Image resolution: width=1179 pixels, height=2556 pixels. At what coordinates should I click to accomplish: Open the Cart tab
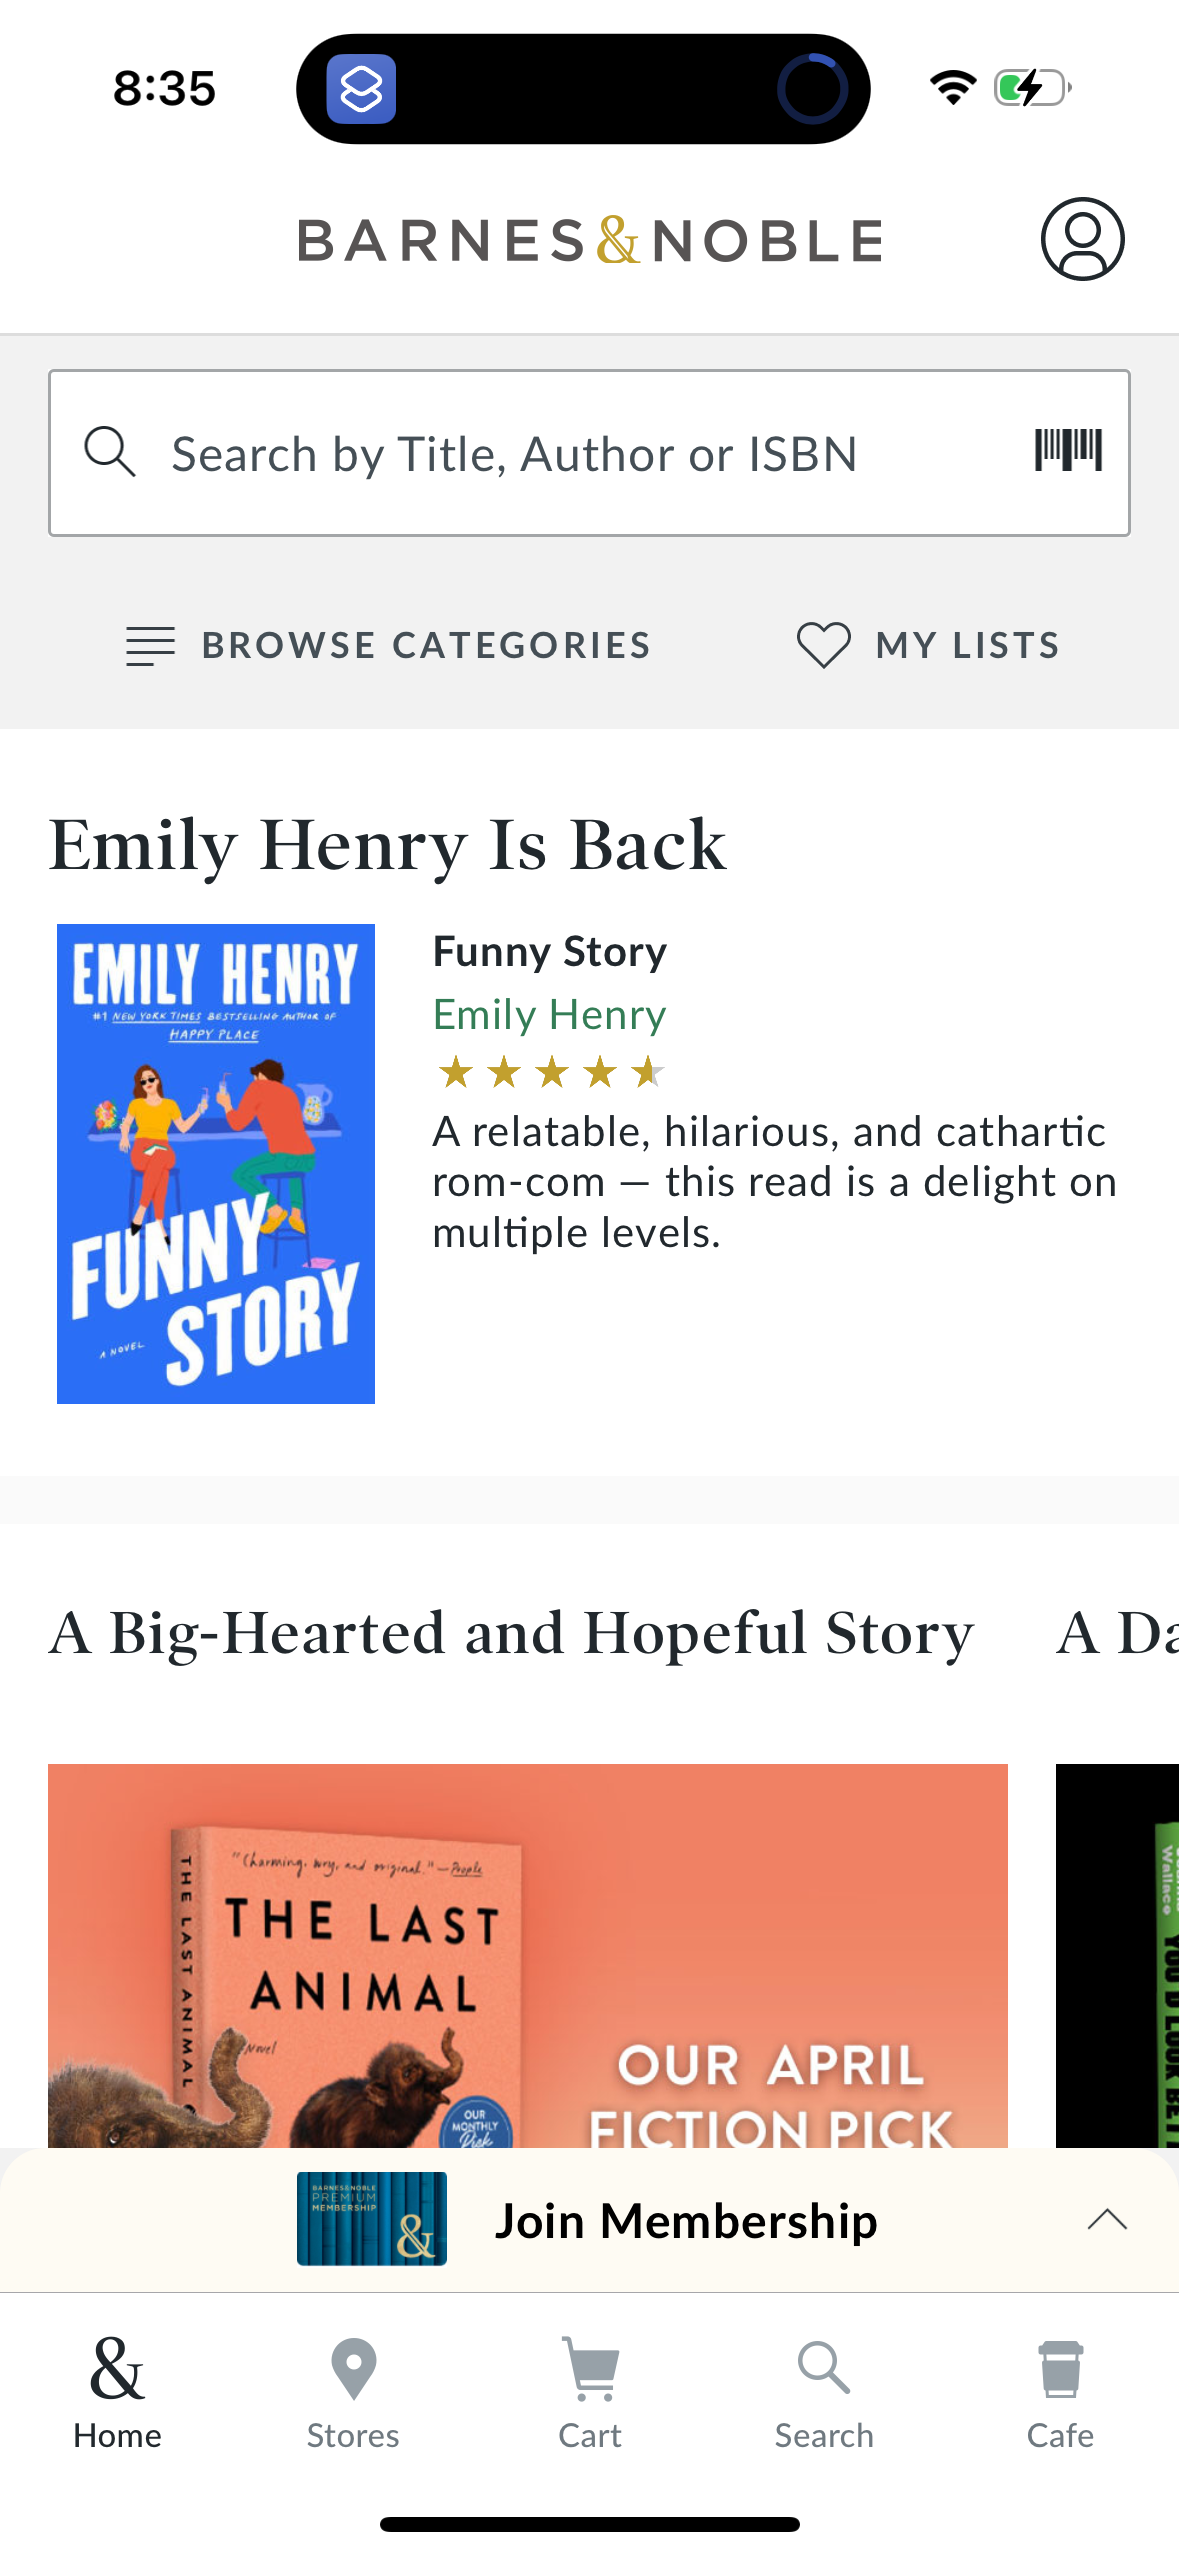coord(590,2392)
